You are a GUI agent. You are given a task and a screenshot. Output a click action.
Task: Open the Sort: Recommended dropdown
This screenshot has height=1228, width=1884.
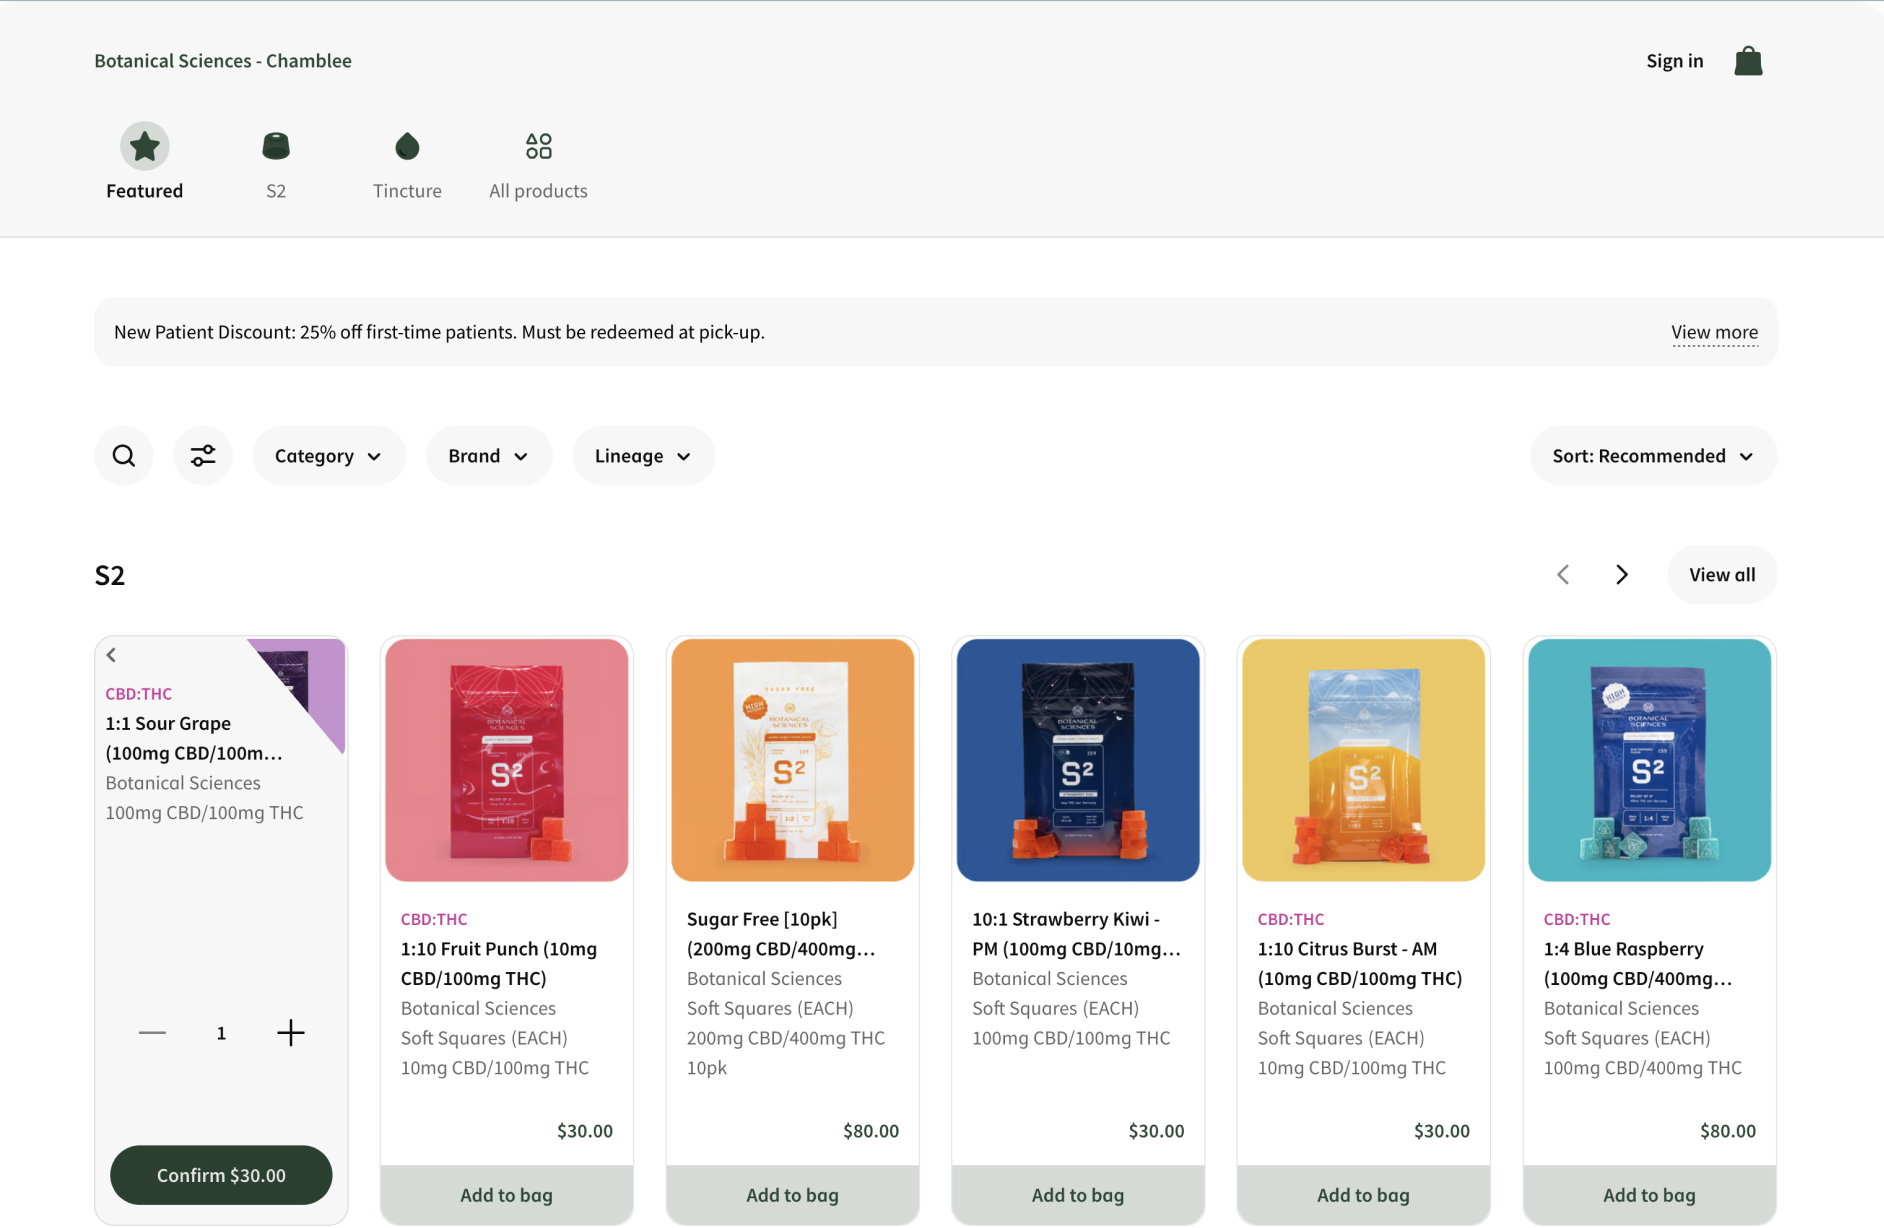[1653, 456]
